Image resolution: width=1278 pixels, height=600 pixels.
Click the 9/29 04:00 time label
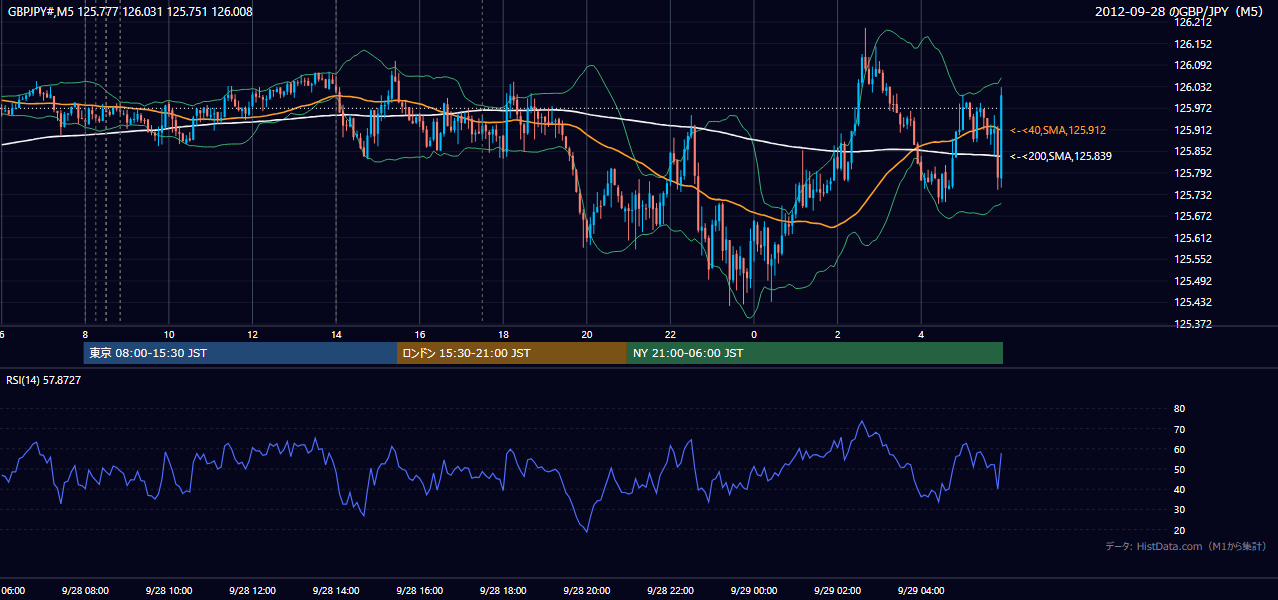pyautogui.click(x=921, y=590)
